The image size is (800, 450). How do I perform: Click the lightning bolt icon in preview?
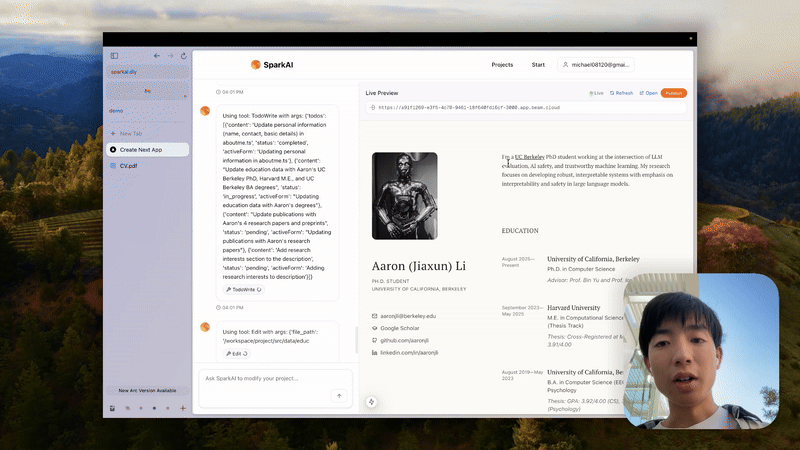[371, 401]
